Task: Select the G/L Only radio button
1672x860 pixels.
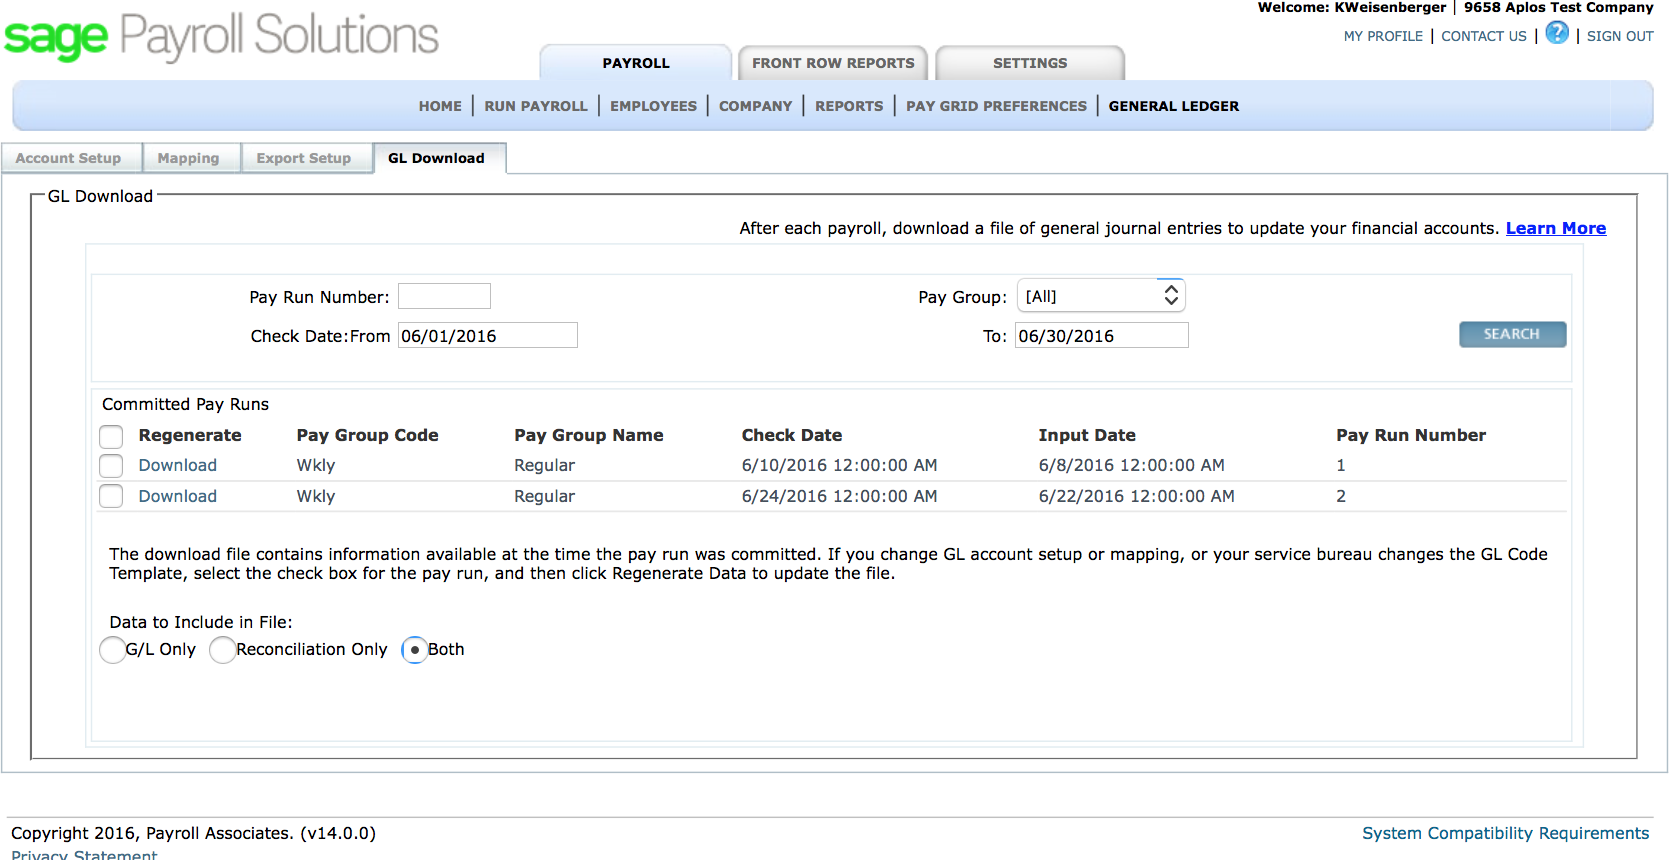Action: 113,650
